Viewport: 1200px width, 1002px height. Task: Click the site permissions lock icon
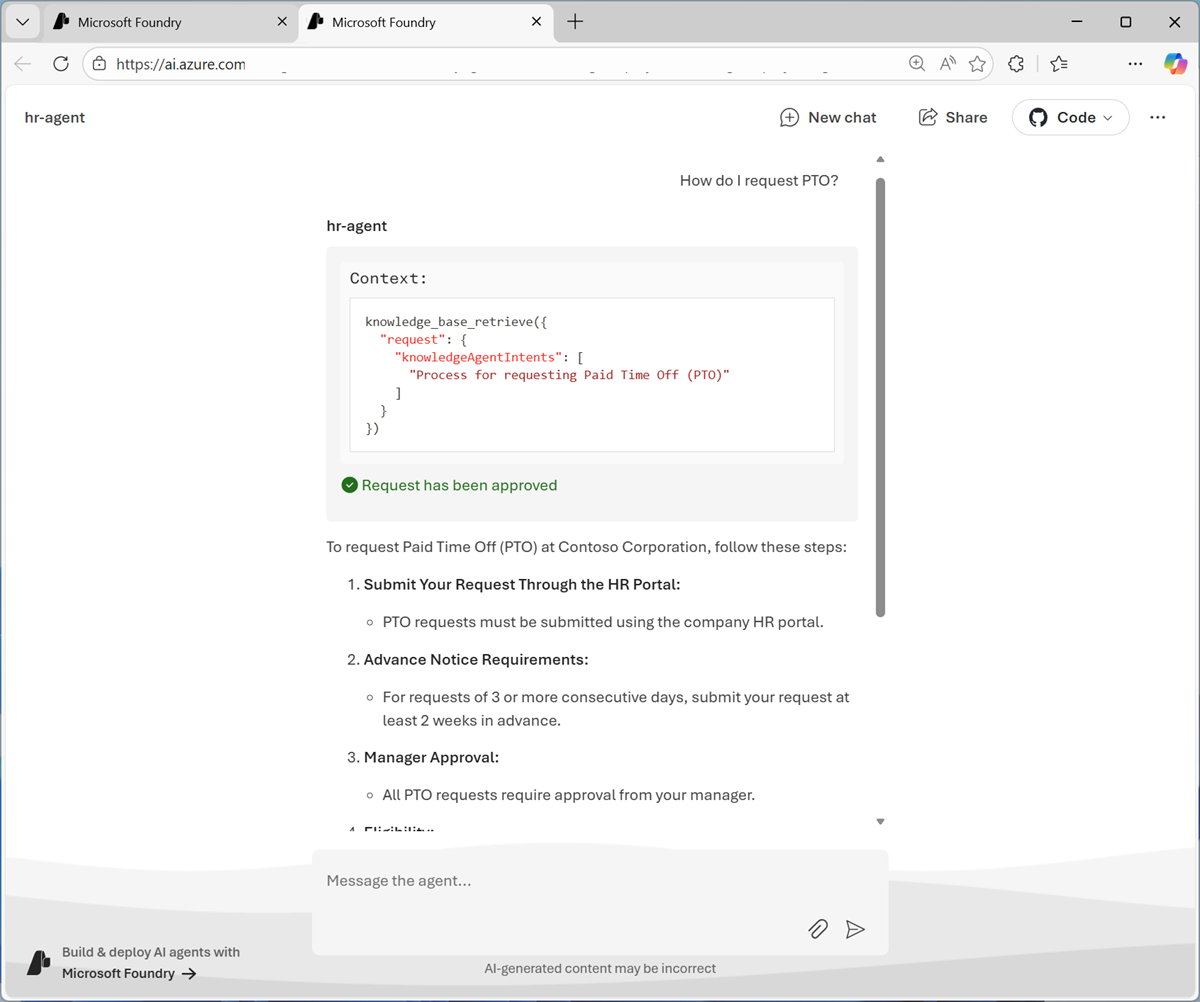[99, 62]
